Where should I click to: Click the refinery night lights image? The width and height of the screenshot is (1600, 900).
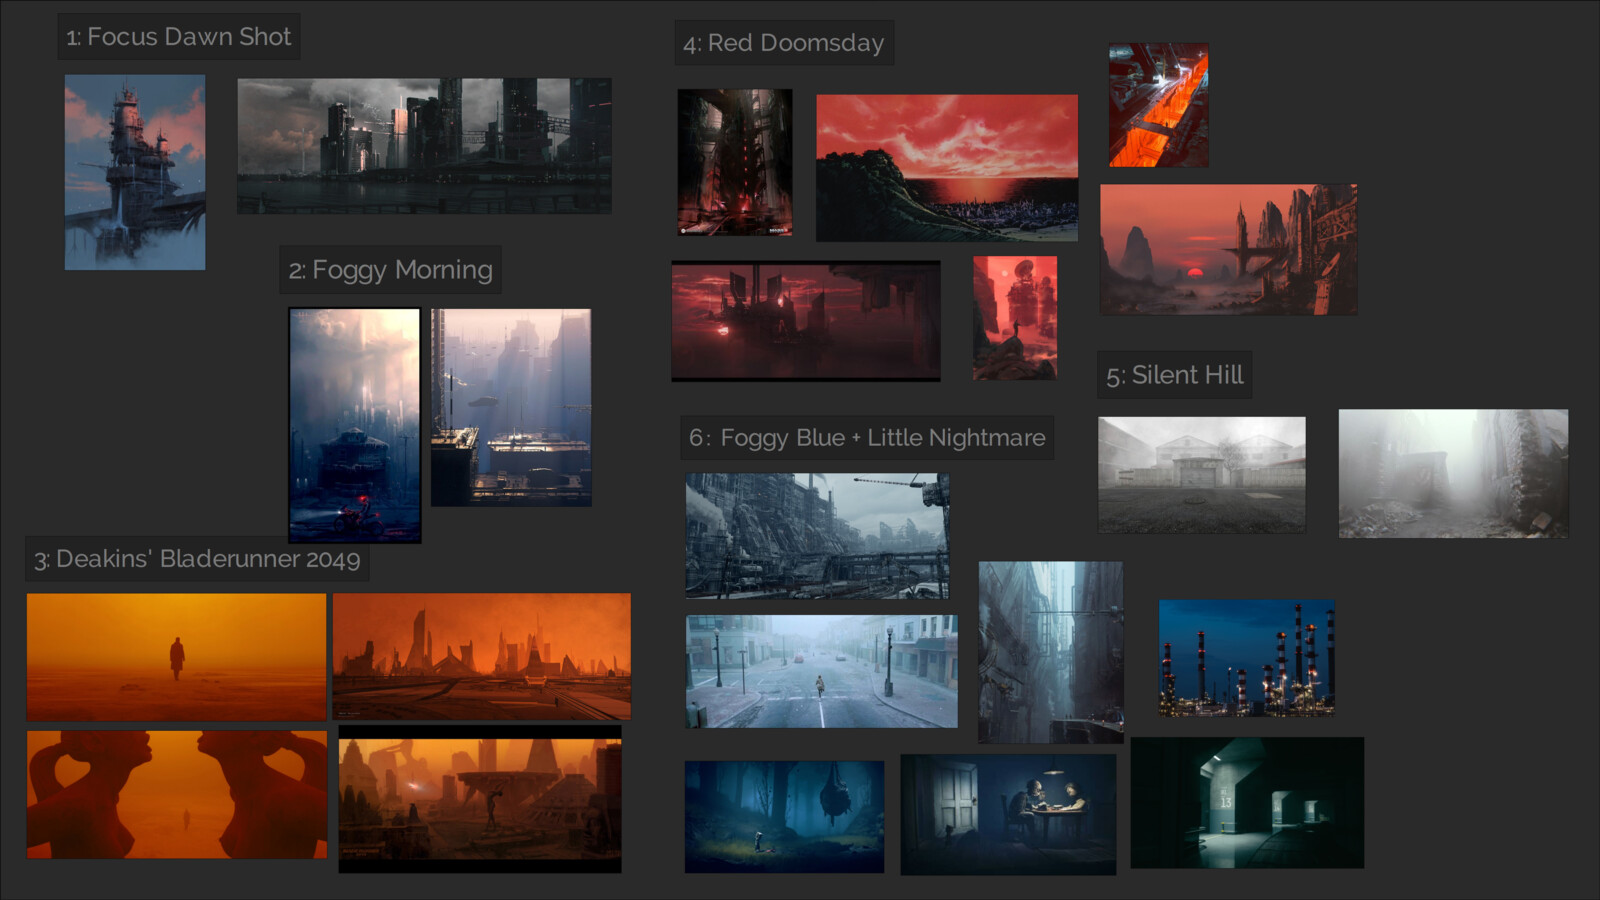pyautogui.click(x=1247, y=658)
